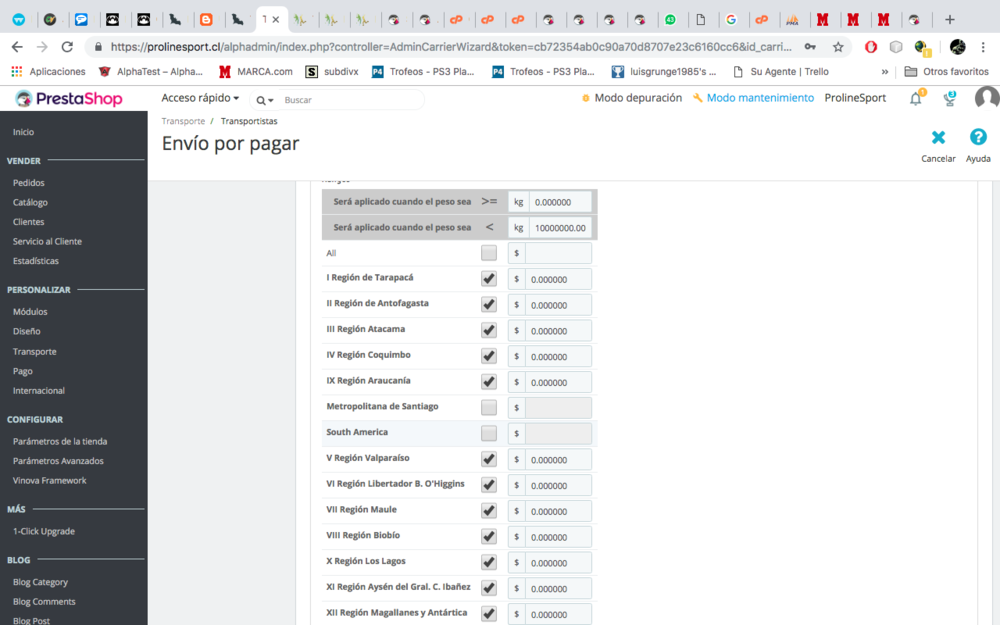Screen dimensions: 1000x625
Task: Uncheck IX Región Araucanía checkbox
Action: 489,382
